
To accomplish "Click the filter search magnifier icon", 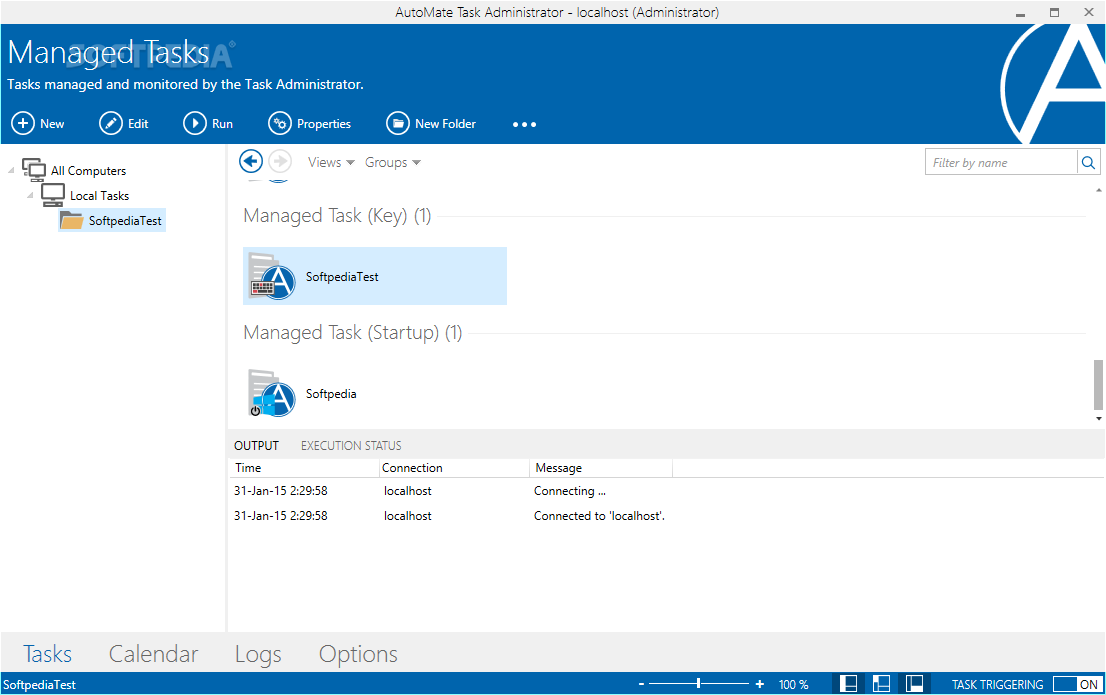I will click(1088, 162).
